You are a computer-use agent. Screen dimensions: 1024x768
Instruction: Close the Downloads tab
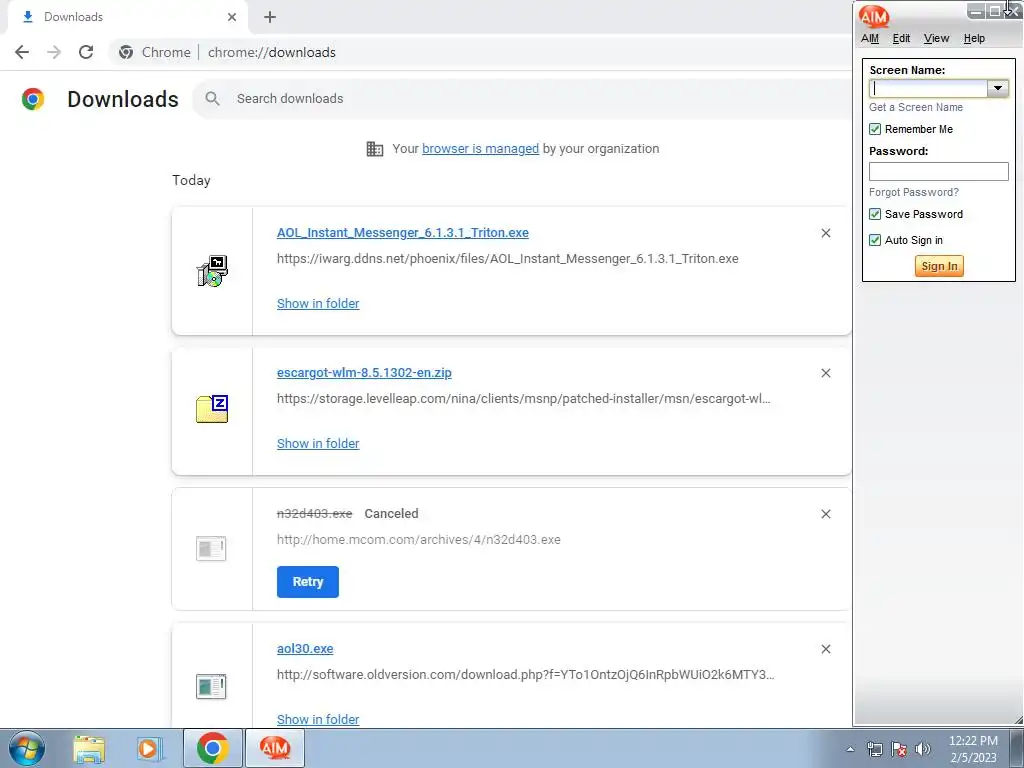click(x=232, y=17)
